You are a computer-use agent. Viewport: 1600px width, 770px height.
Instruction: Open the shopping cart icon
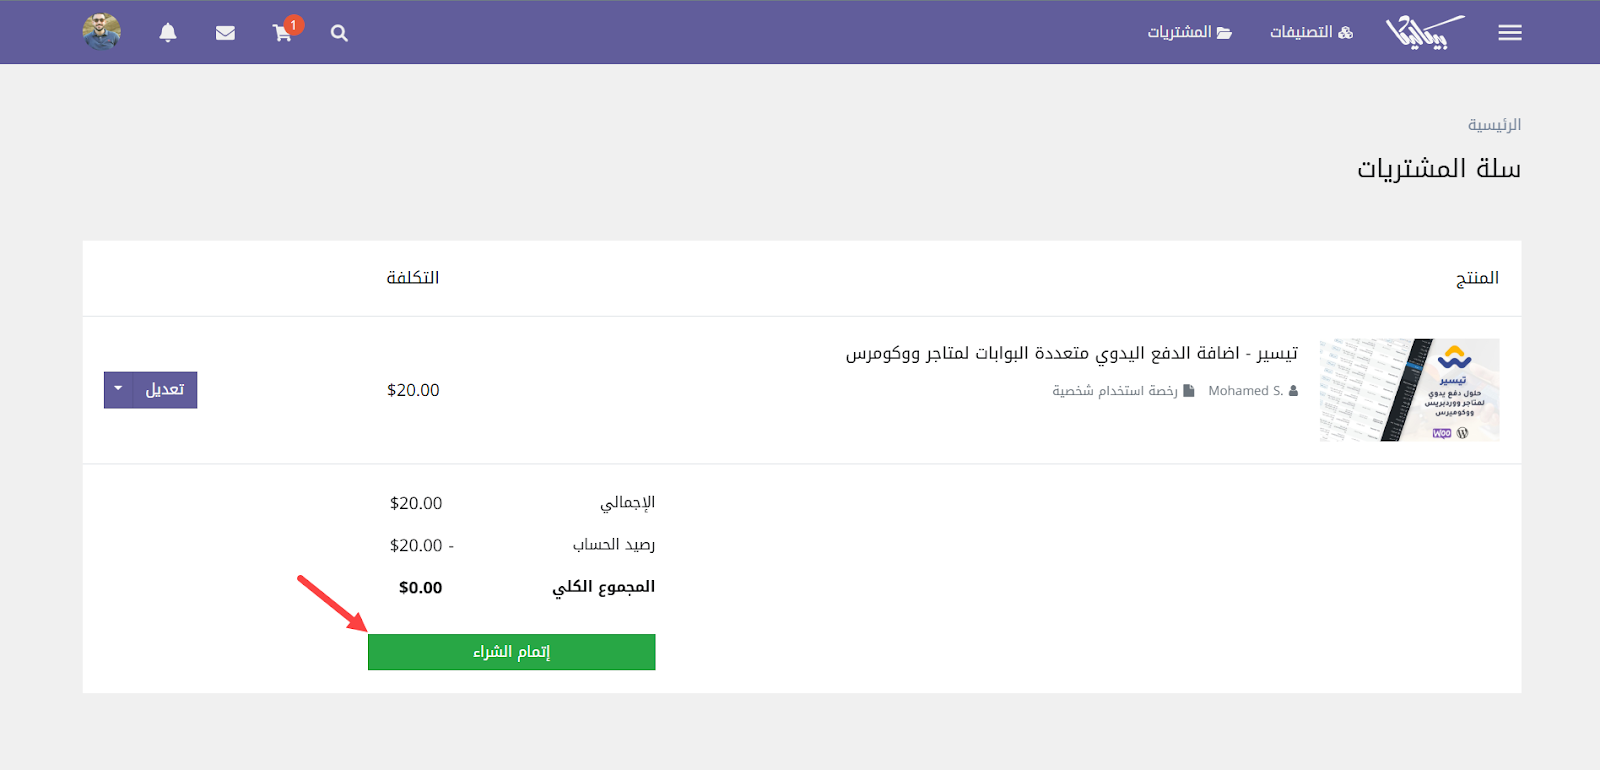click(x=281, y=34)
